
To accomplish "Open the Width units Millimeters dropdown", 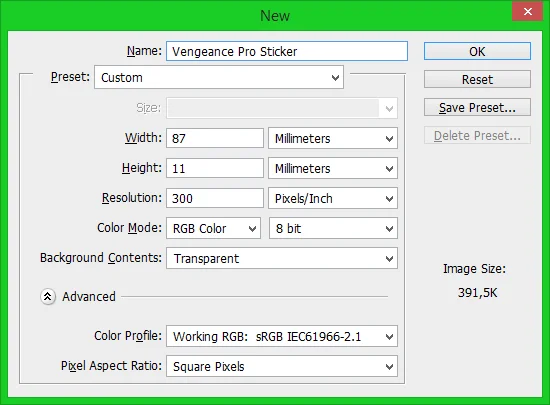I will 333,139.
